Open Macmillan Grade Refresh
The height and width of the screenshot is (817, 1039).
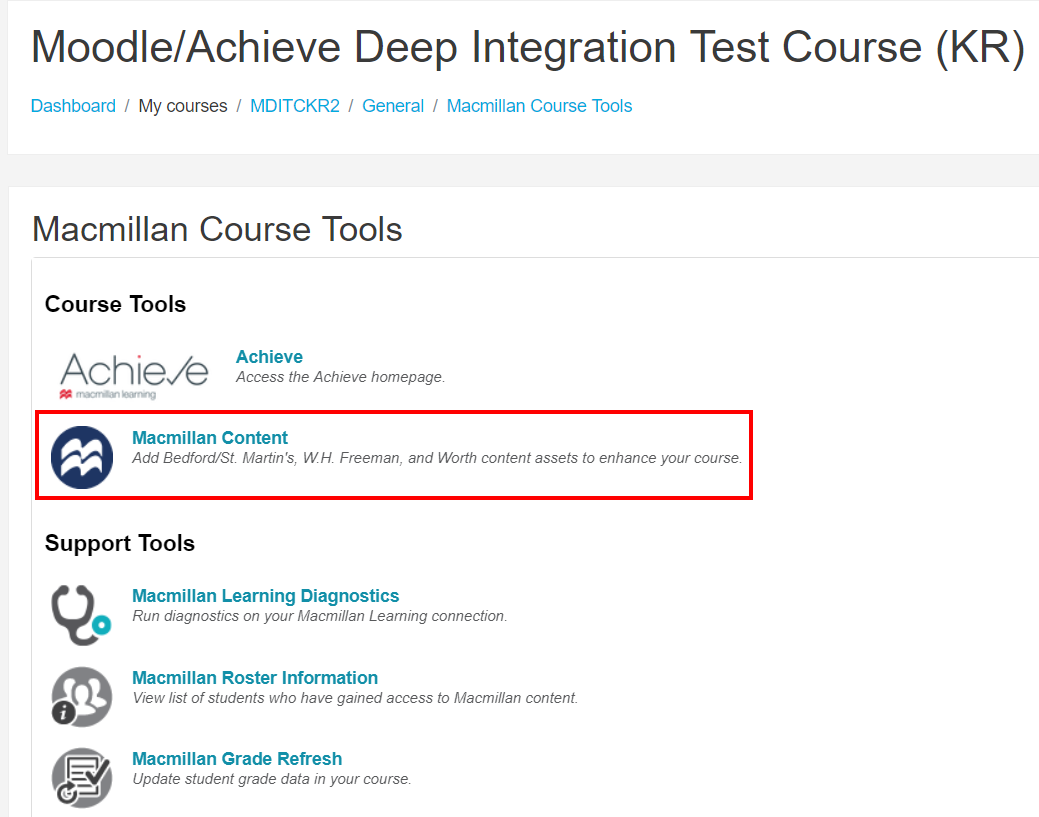tap(236, 758)
